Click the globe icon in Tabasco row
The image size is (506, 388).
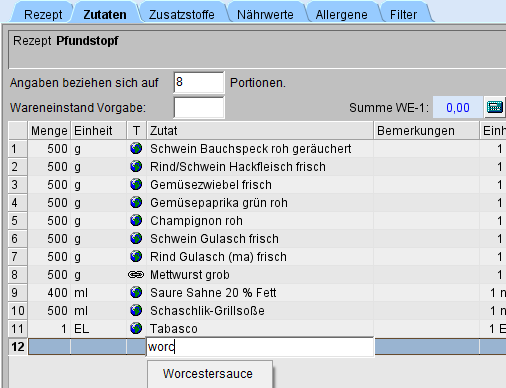tap(136, 329)
